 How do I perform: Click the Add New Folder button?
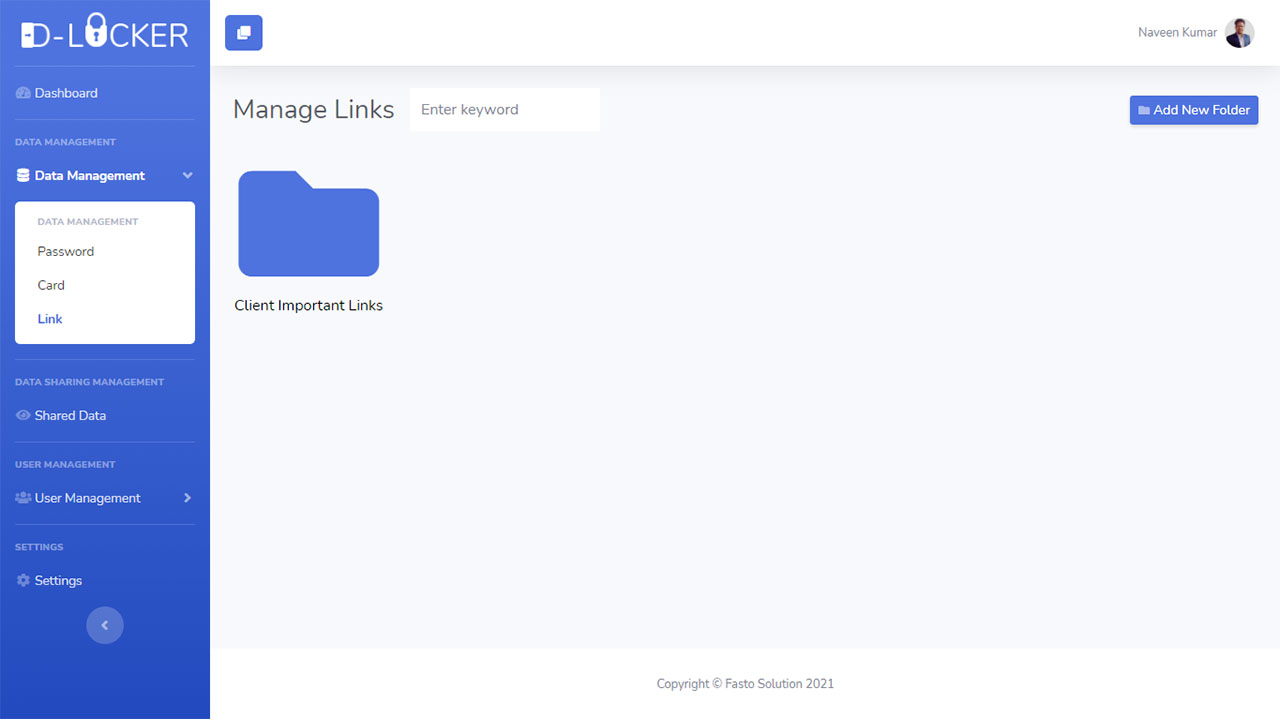1193,110
